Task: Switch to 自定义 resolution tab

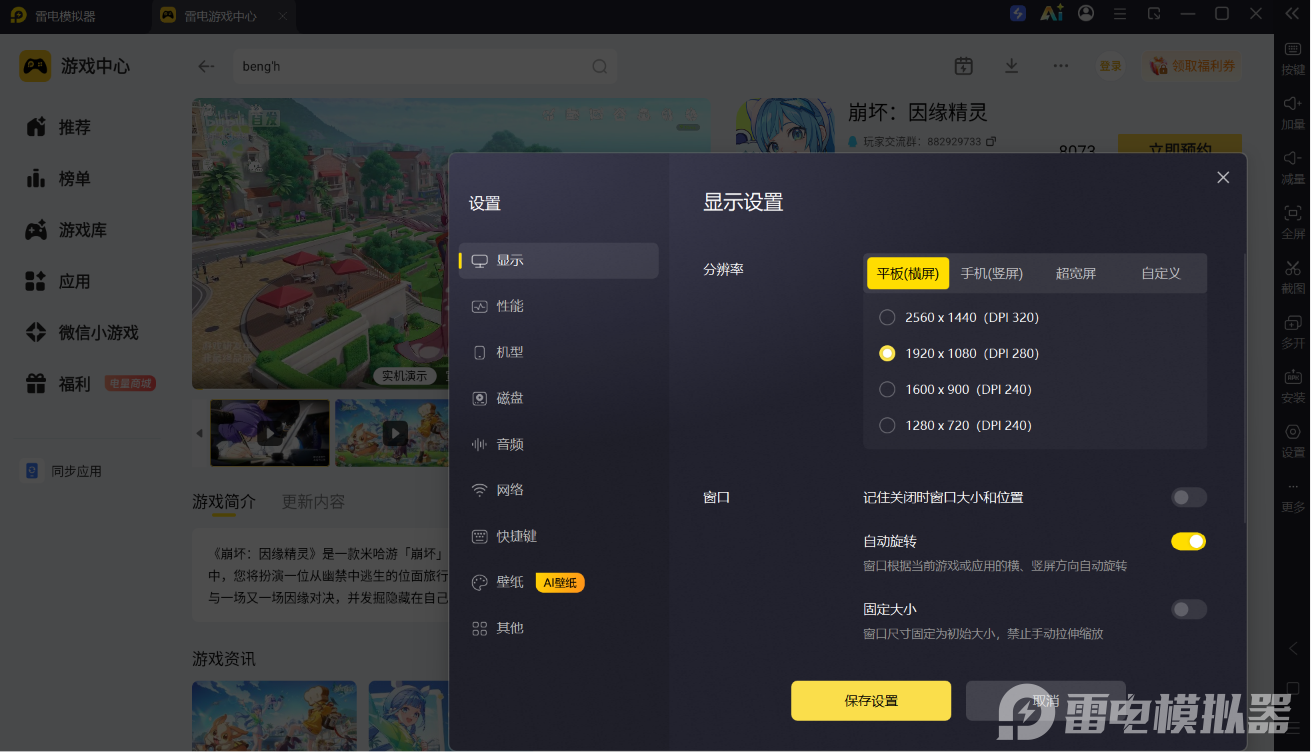Action: click(x=1161, y=273)
